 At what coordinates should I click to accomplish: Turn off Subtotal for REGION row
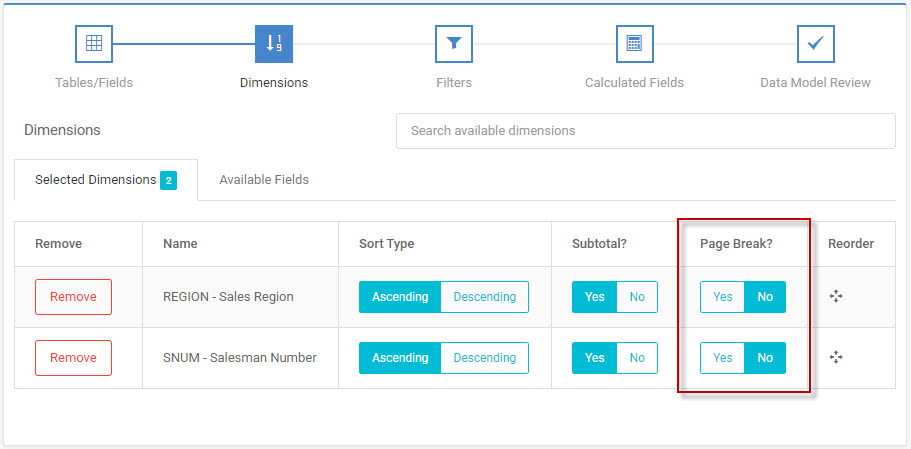click(x=637, y=297)
